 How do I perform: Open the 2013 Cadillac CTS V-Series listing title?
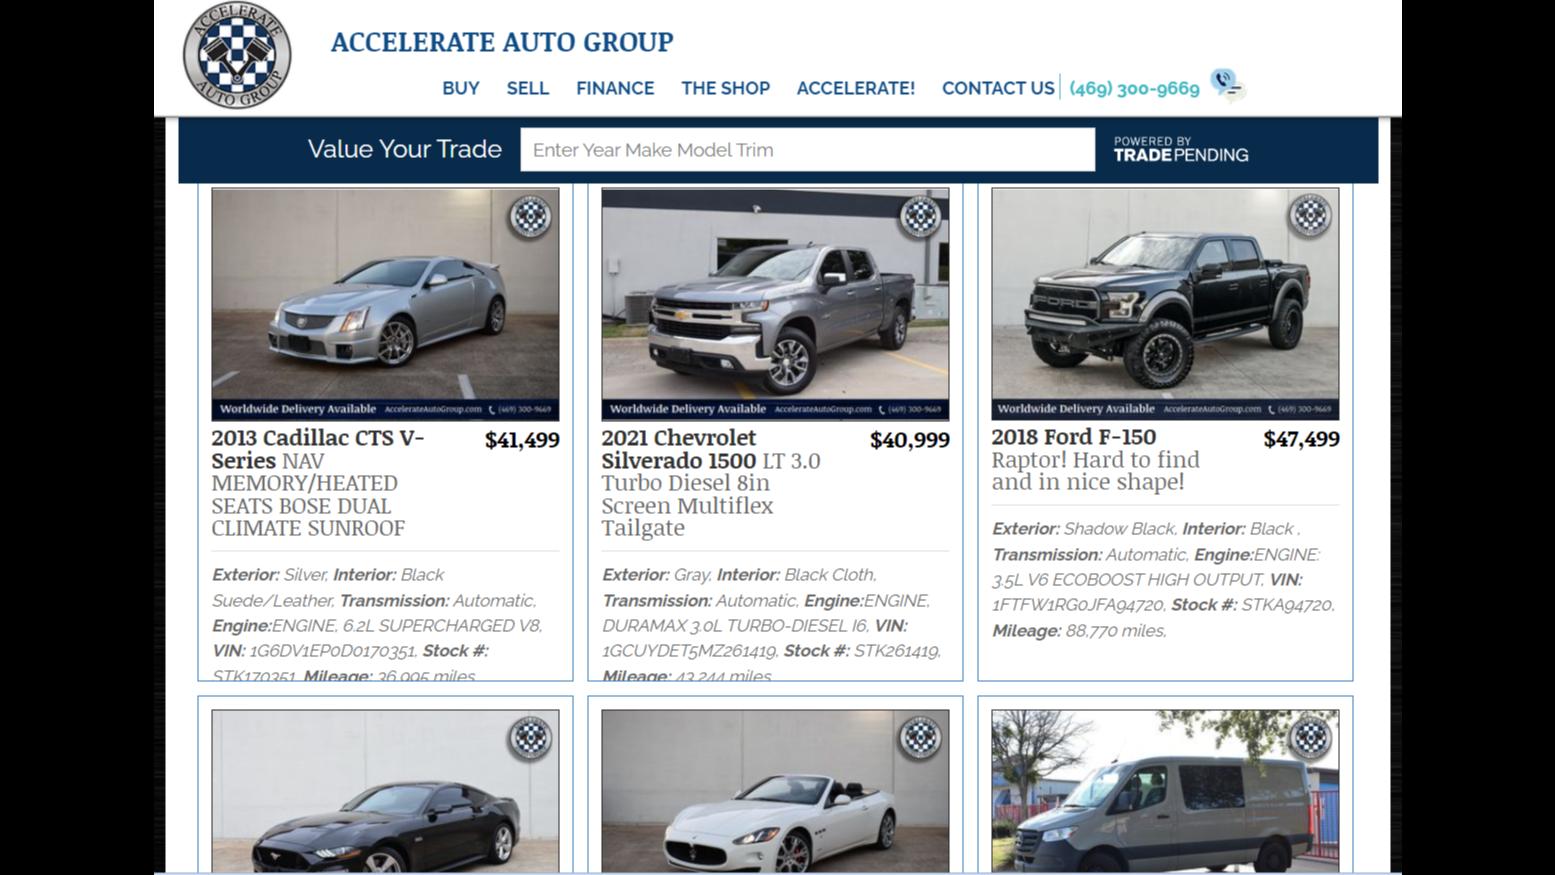318,449
